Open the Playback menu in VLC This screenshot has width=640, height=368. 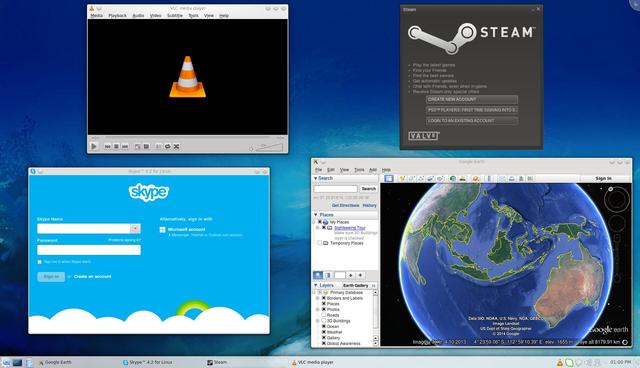(118, 16)
